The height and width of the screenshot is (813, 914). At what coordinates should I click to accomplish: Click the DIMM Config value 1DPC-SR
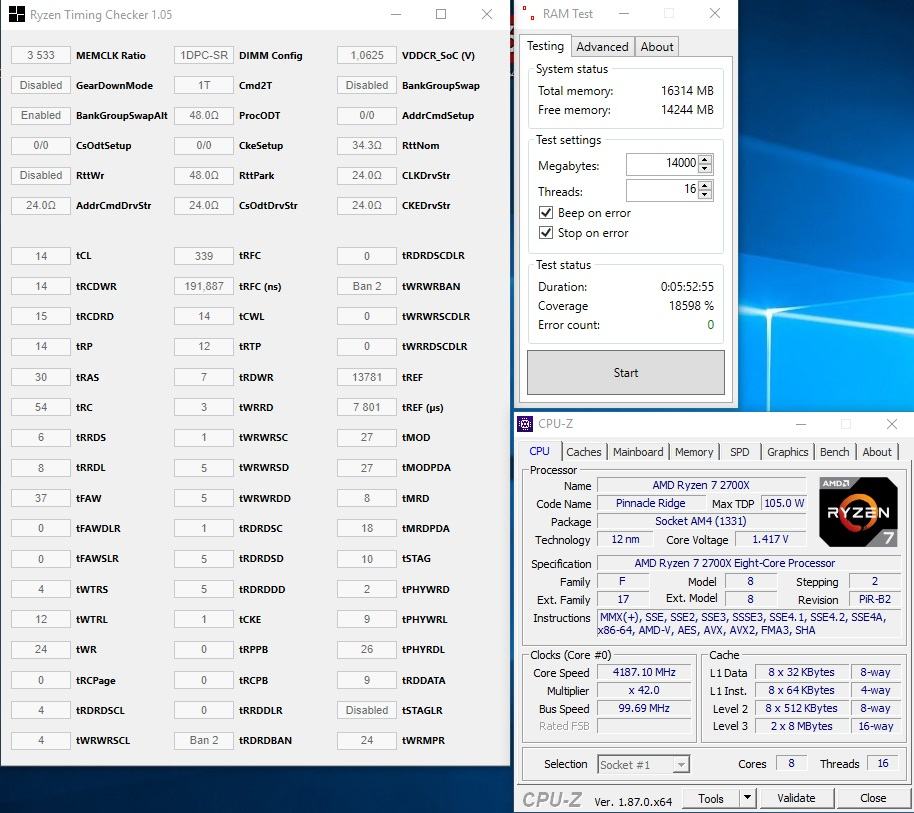(x=204, y=55)
